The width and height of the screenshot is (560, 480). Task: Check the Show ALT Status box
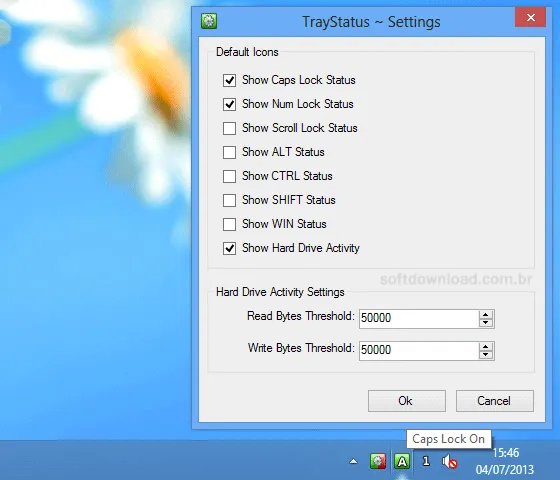(x=229, y=152)
